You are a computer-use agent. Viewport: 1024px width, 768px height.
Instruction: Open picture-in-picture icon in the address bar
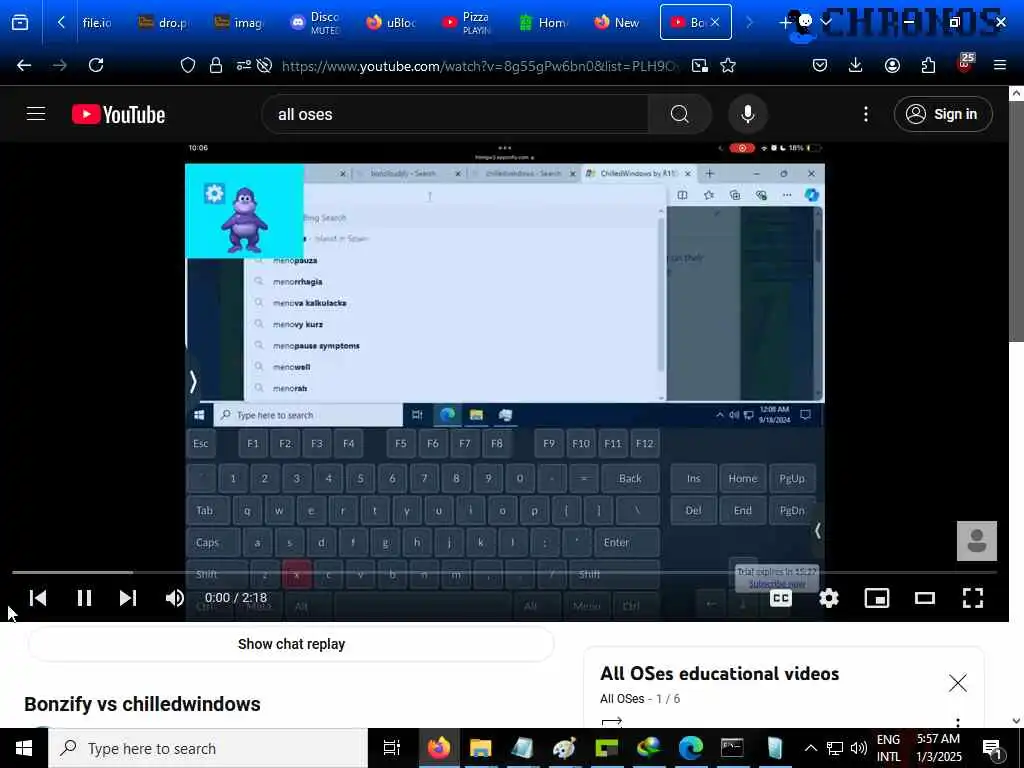699,65
